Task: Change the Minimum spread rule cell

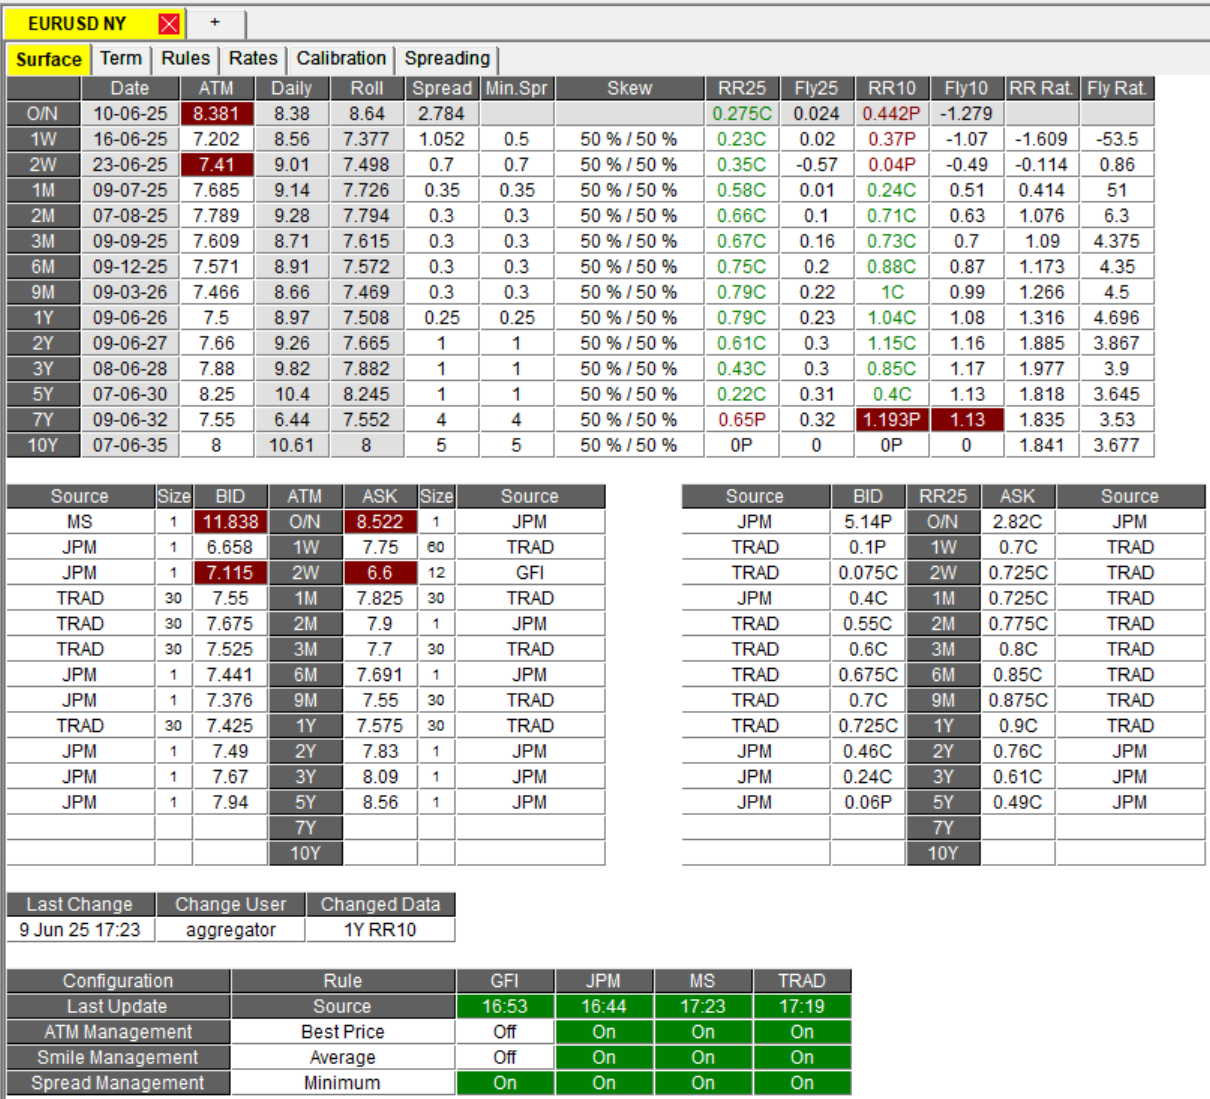Action: tap(342, 1083)
